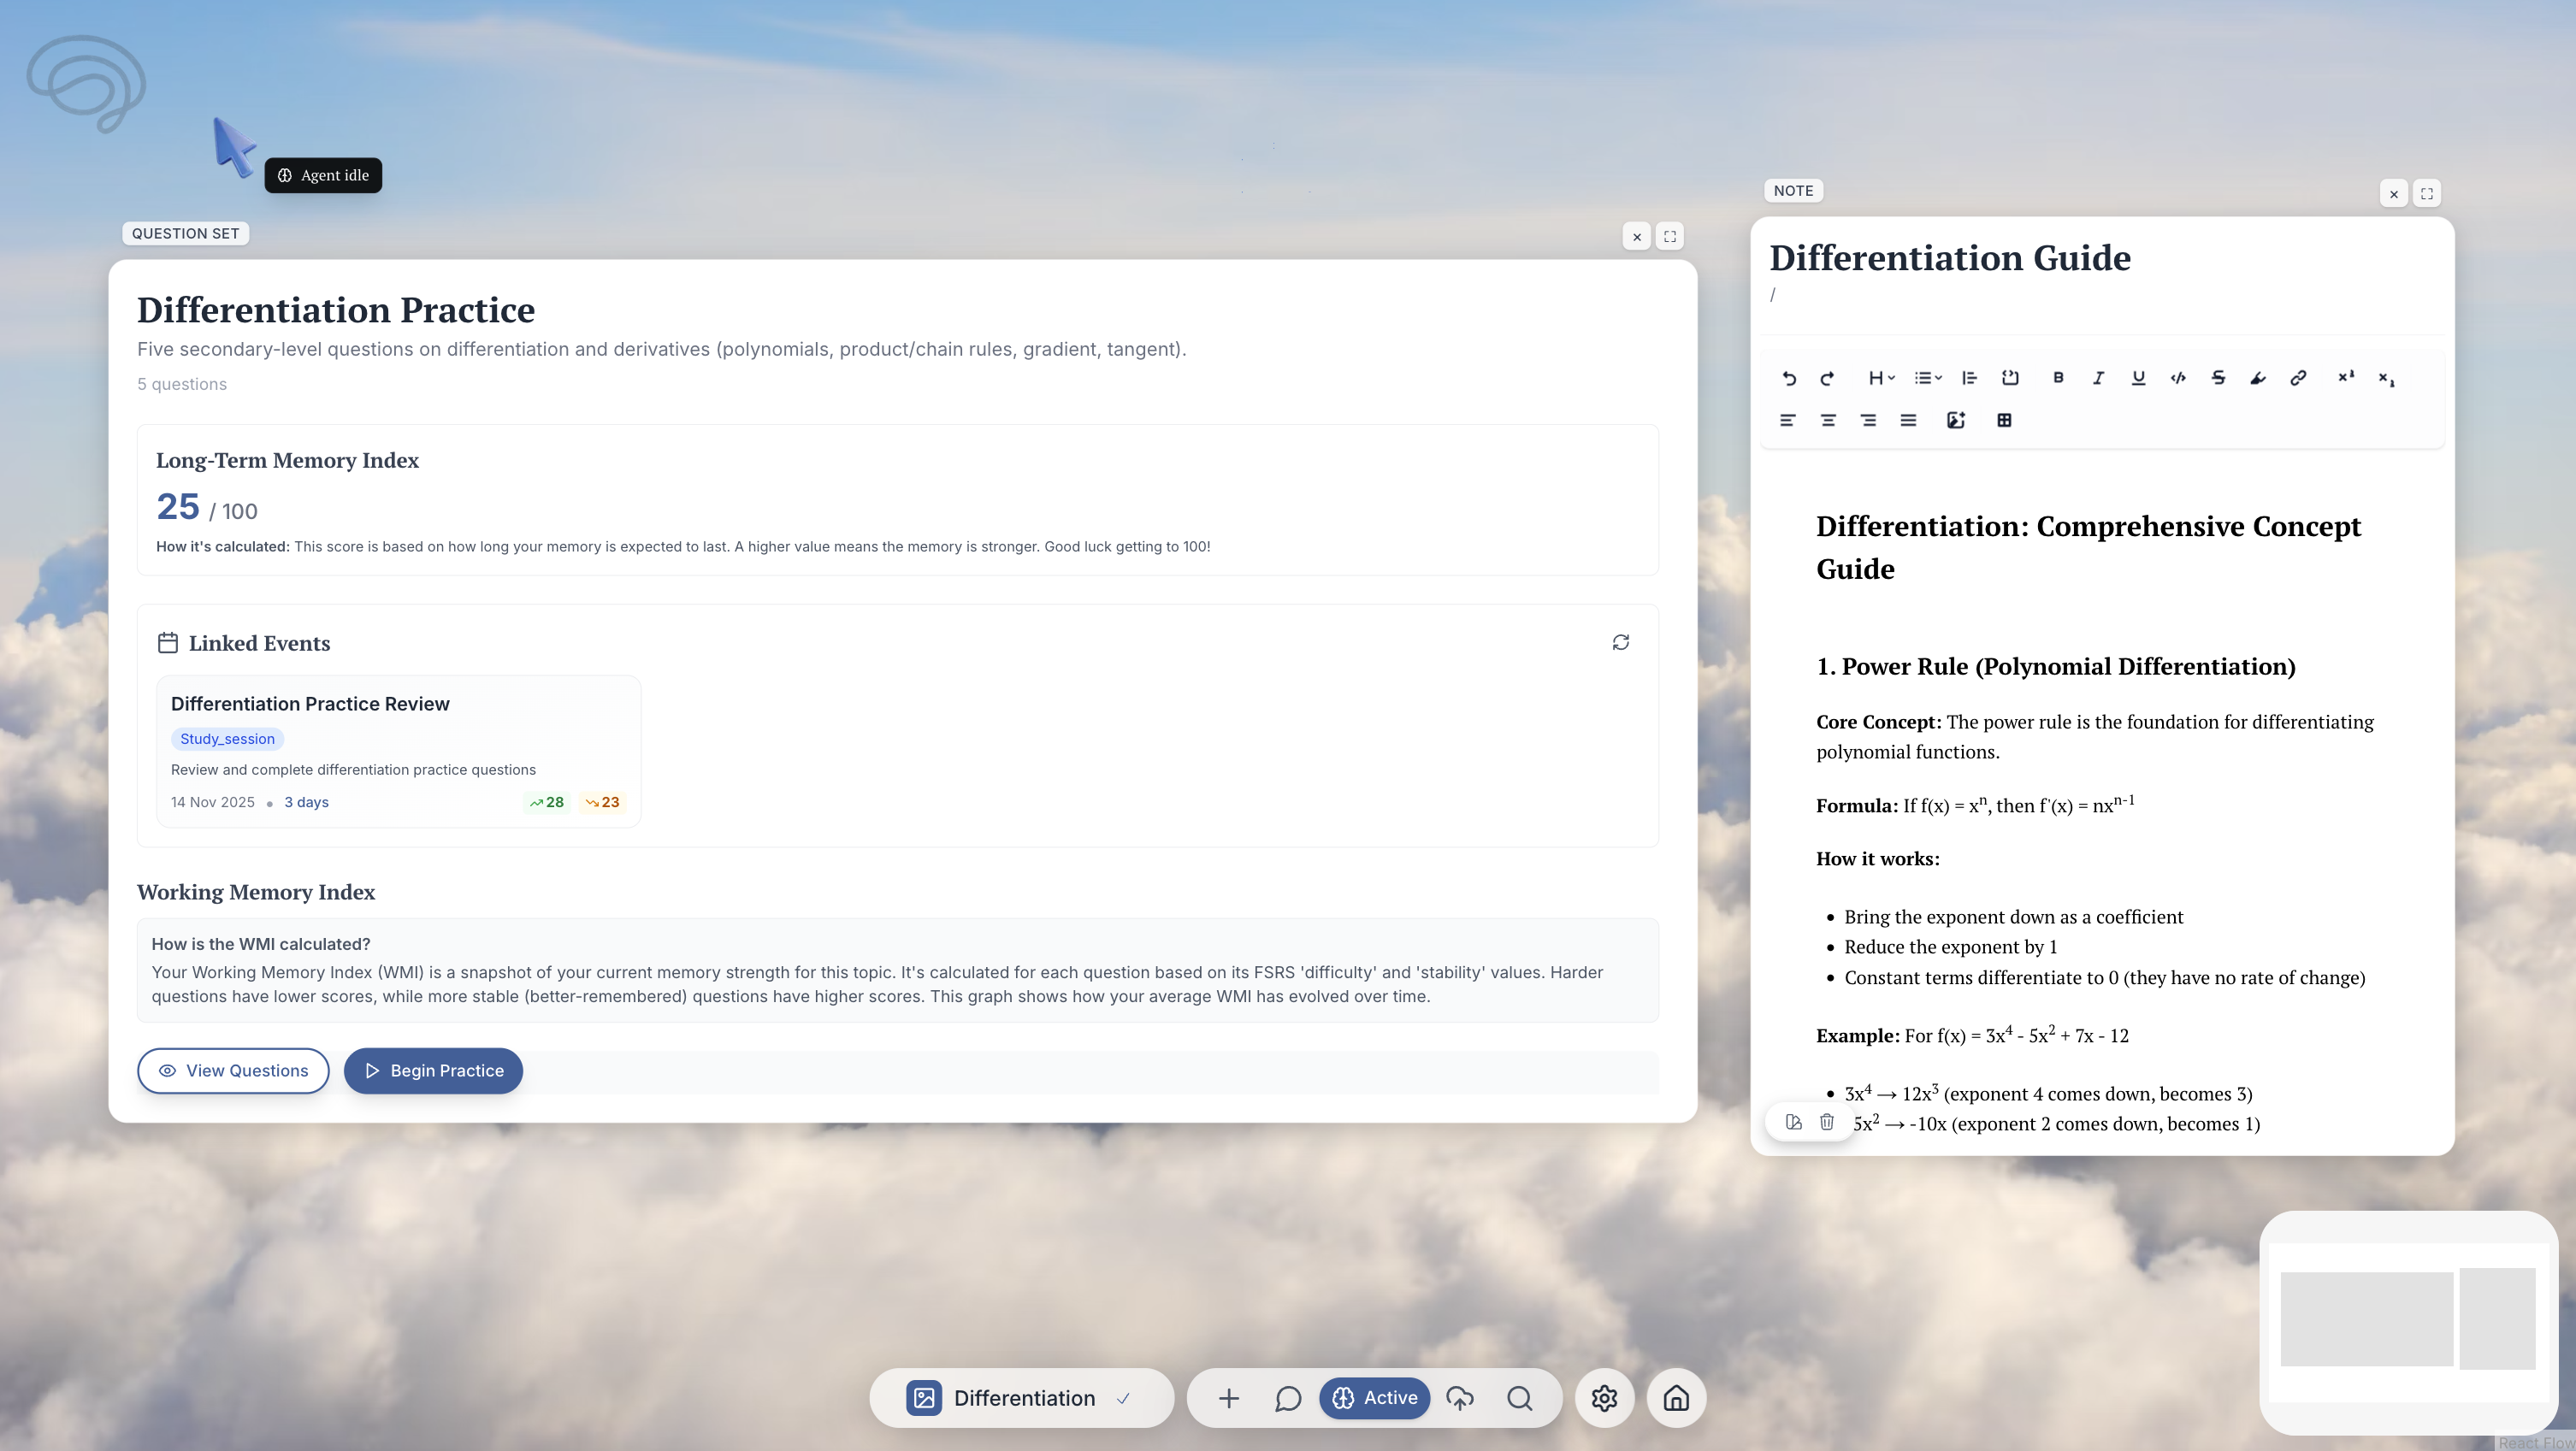Open the chat bubble in bottom bar

point(1288,1398)
